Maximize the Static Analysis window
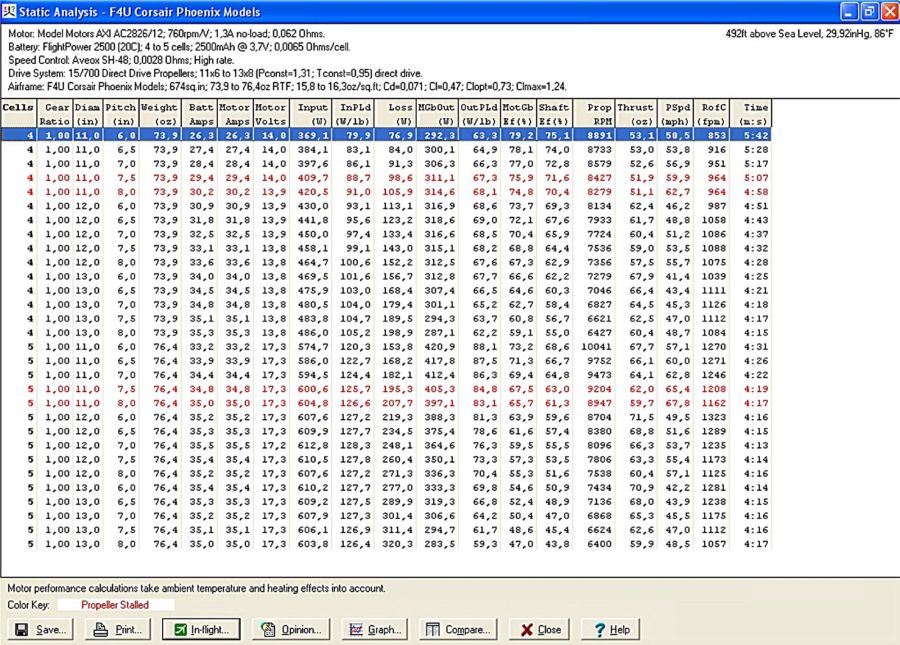 (867, 12)
